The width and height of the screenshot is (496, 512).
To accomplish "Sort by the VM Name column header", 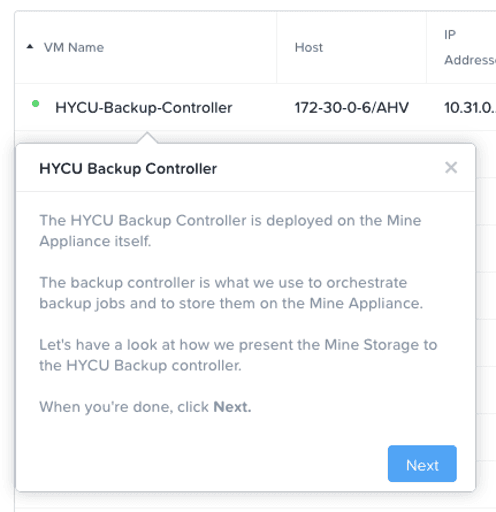I will click(x=74, y=47).
